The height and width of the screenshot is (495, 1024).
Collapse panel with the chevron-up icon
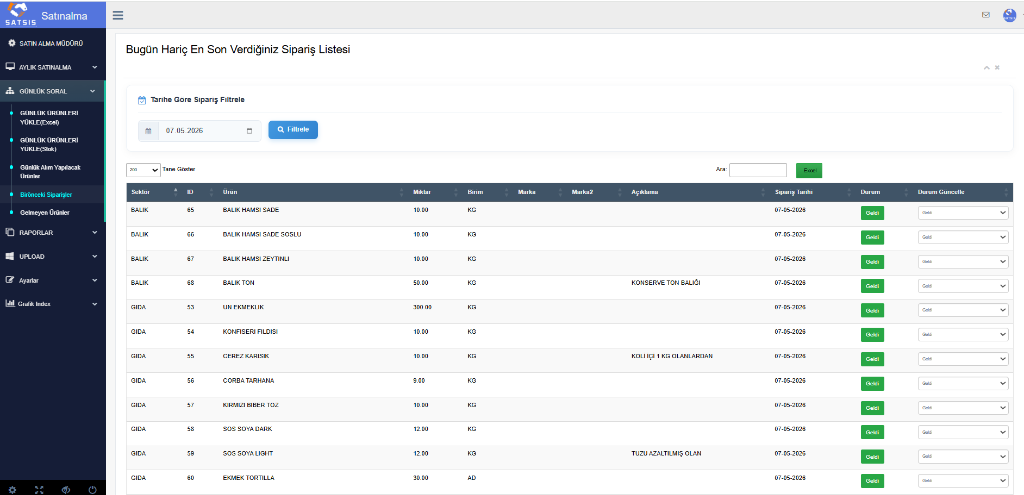(987, 67)
